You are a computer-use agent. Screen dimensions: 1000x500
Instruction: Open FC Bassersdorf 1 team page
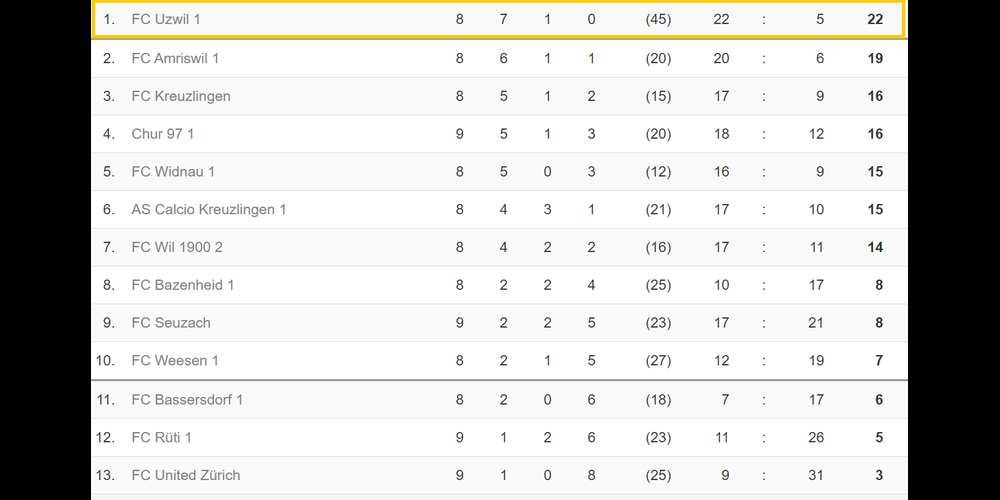point(187,400)
